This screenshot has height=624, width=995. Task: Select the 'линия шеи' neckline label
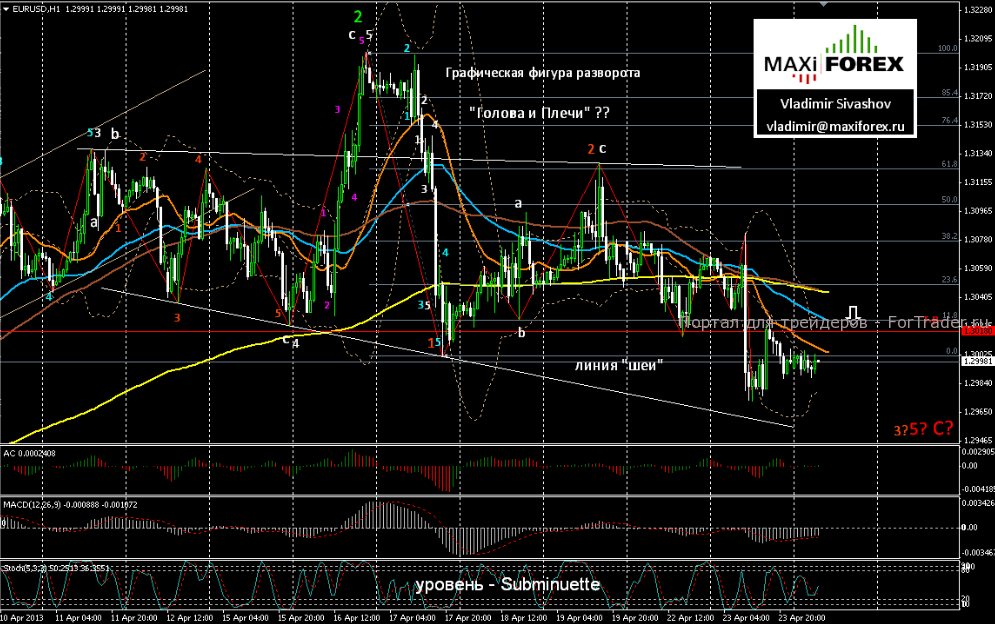point(620,366)
